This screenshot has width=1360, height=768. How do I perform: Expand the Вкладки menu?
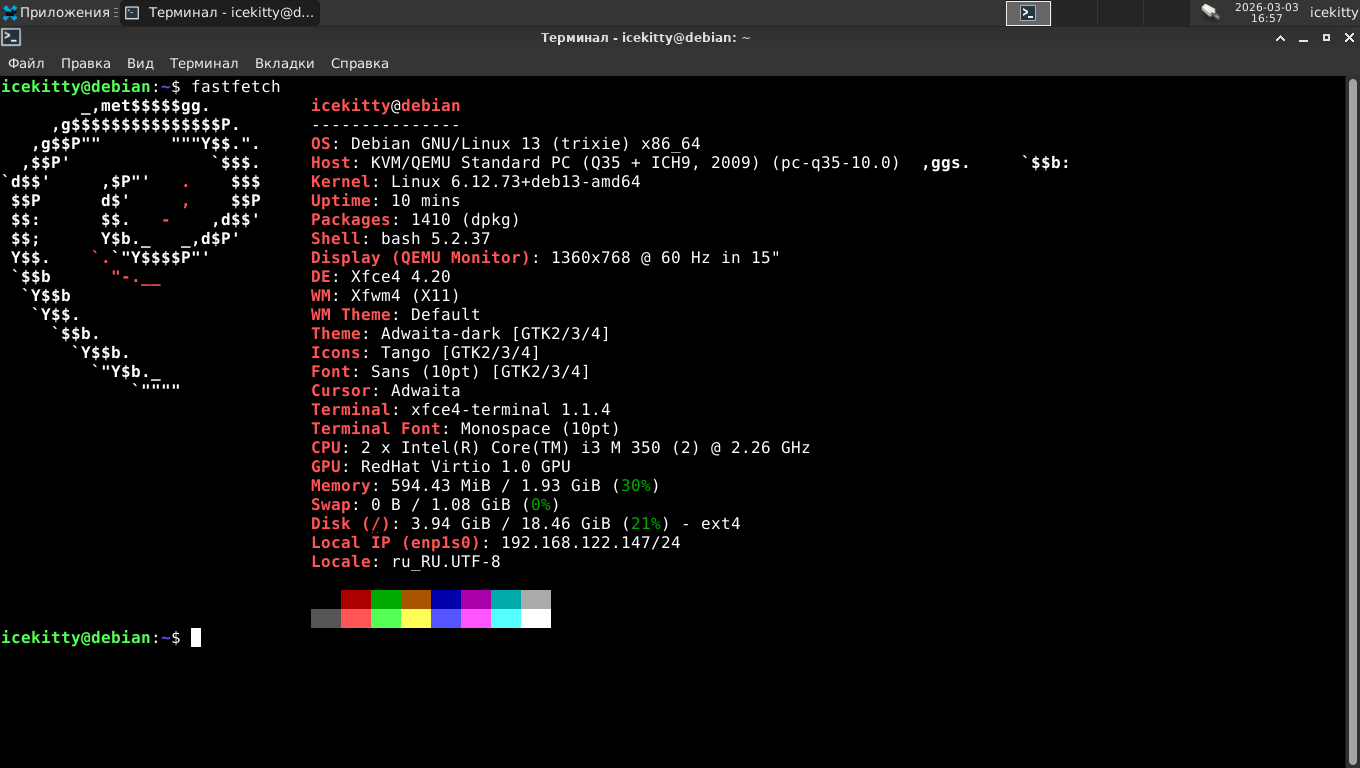pos(284,63)
